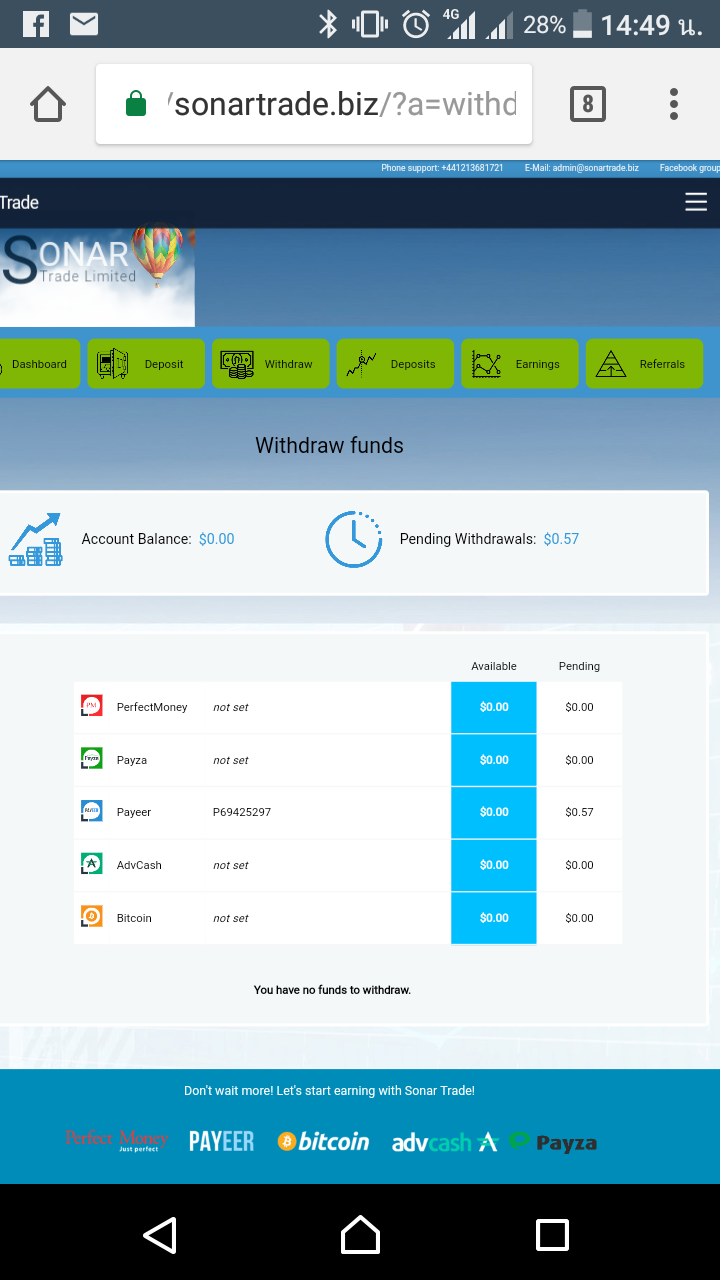Open the hamburger navigation menu
Screen dimensions: 720x1280
point(695,203)
